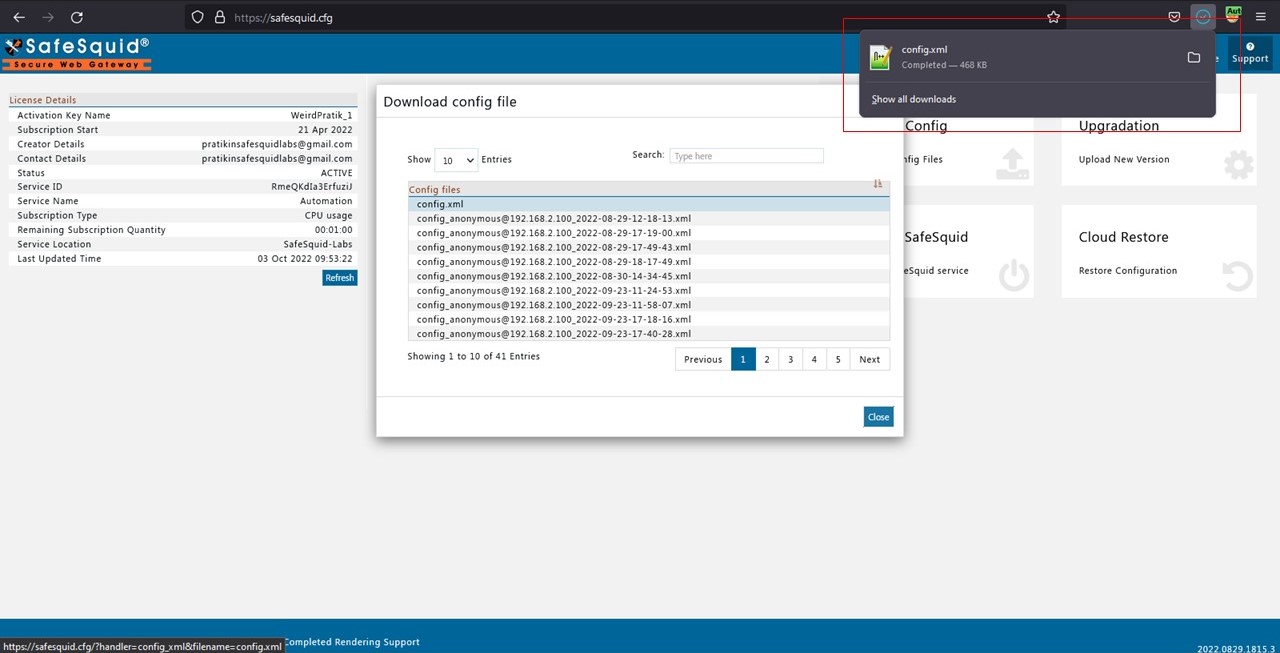This screenshot has width=1280, height=653.
Task: Click the Config upload arrow icon
Action: tap(1013, 164)
